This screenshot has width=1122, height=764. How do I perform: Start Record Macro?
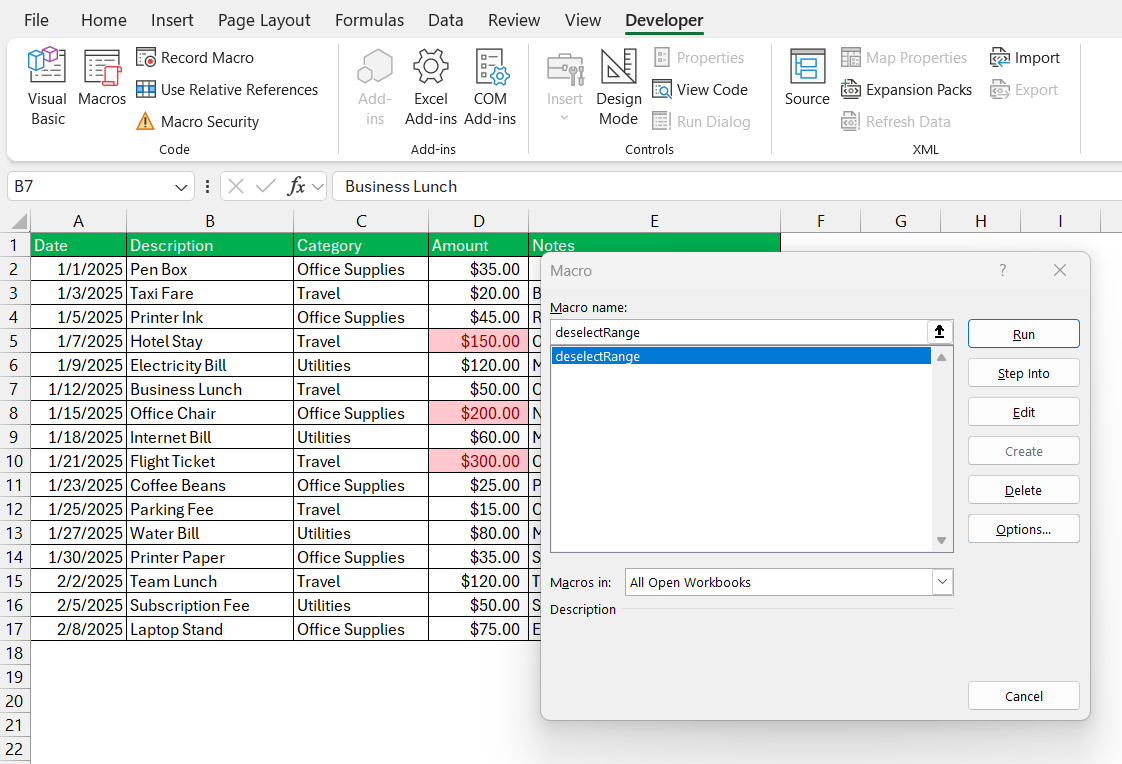tap(195, 57)
